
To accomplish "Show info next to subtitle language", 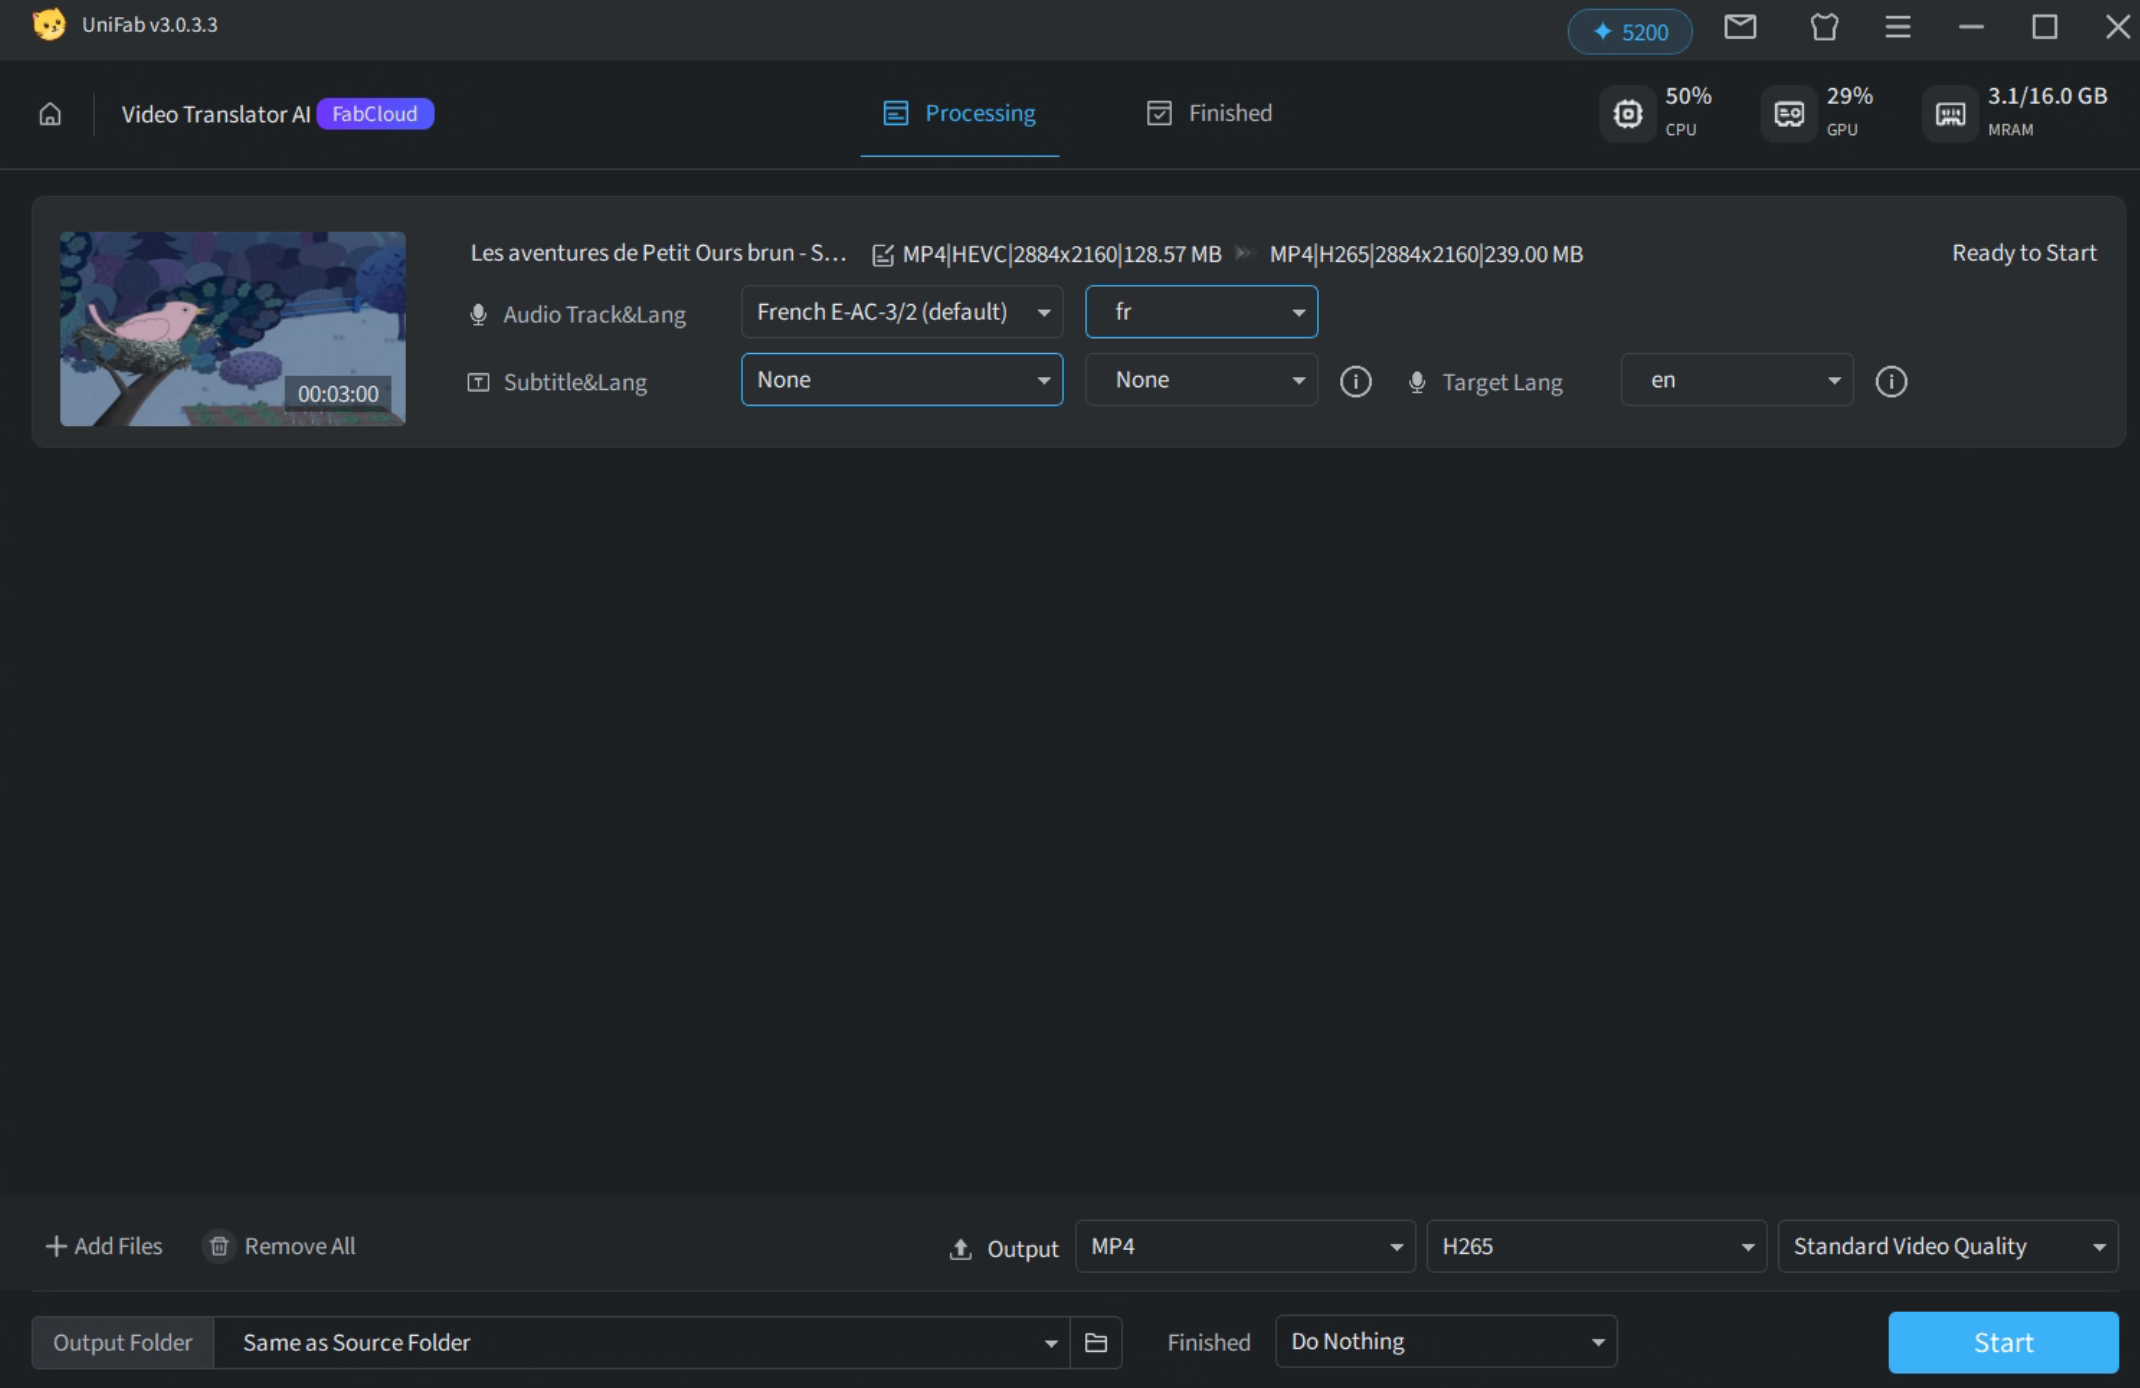I will pos(1355,381).
